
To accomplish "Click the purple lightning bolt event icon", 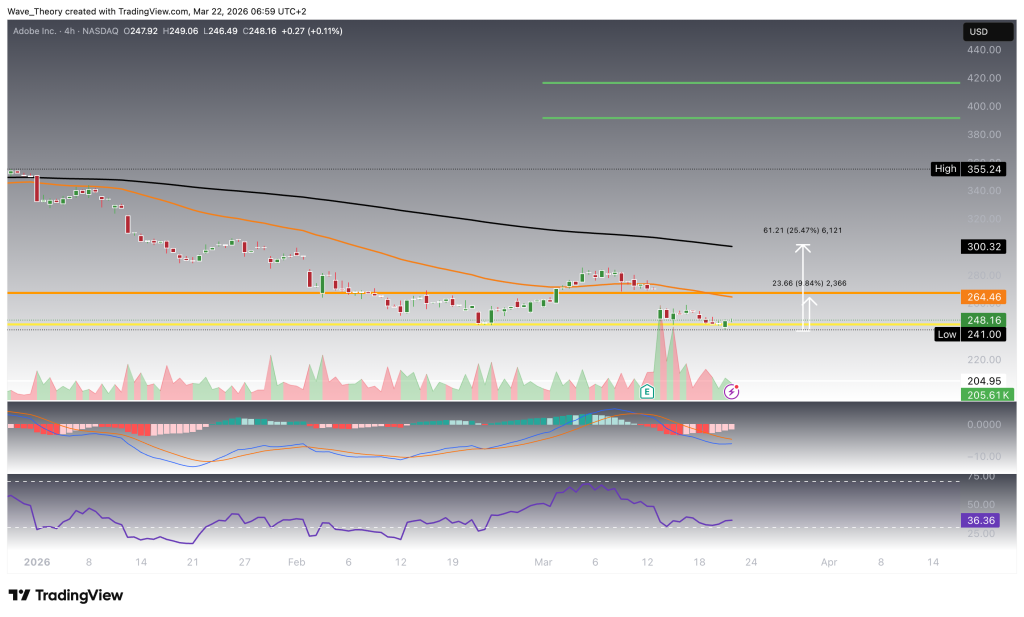I will coord(731,392).
